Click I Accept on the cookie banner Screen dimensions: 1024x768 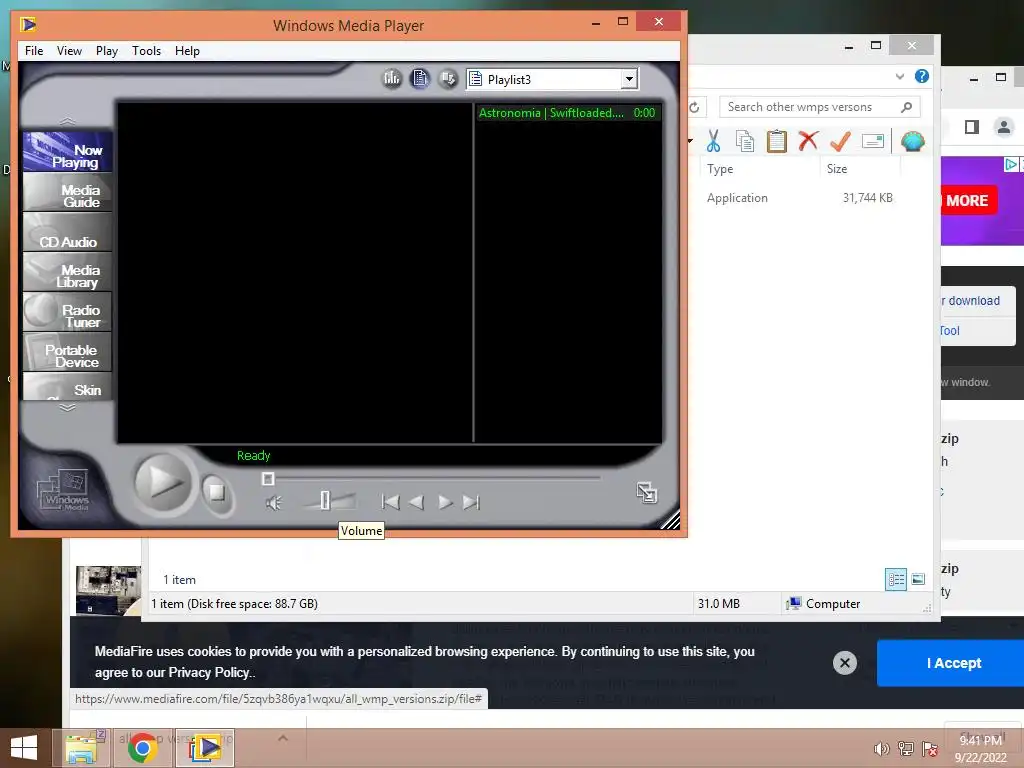(953, 663)
